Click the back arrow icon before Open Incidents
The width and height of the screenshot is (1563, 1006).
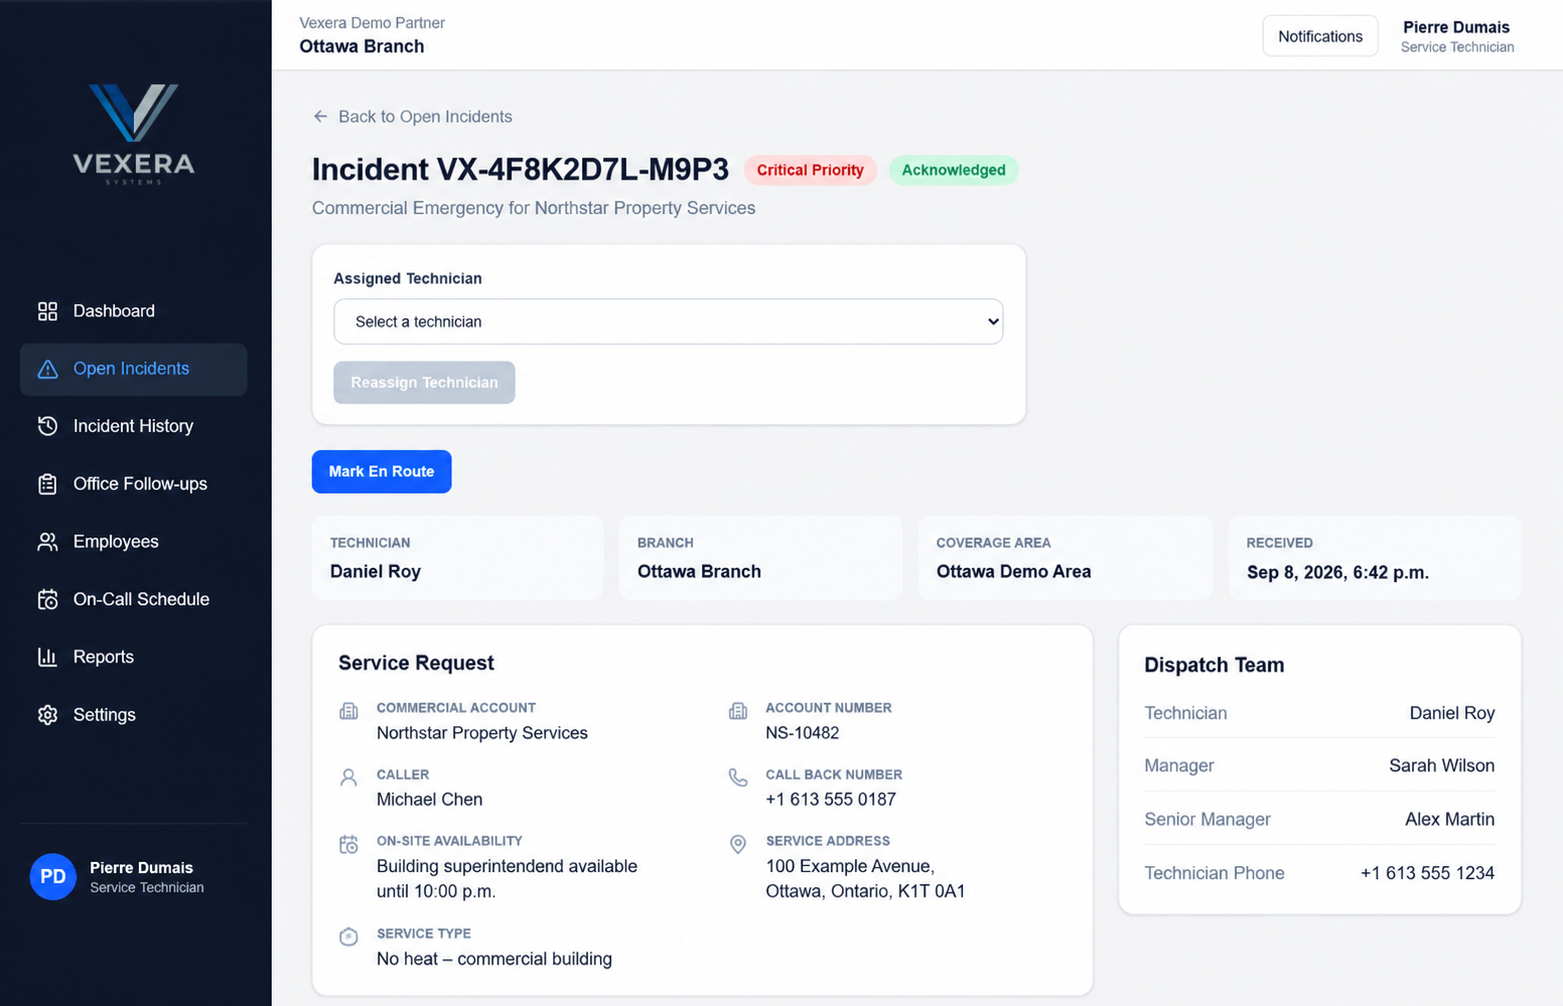(x=320, y=117)
